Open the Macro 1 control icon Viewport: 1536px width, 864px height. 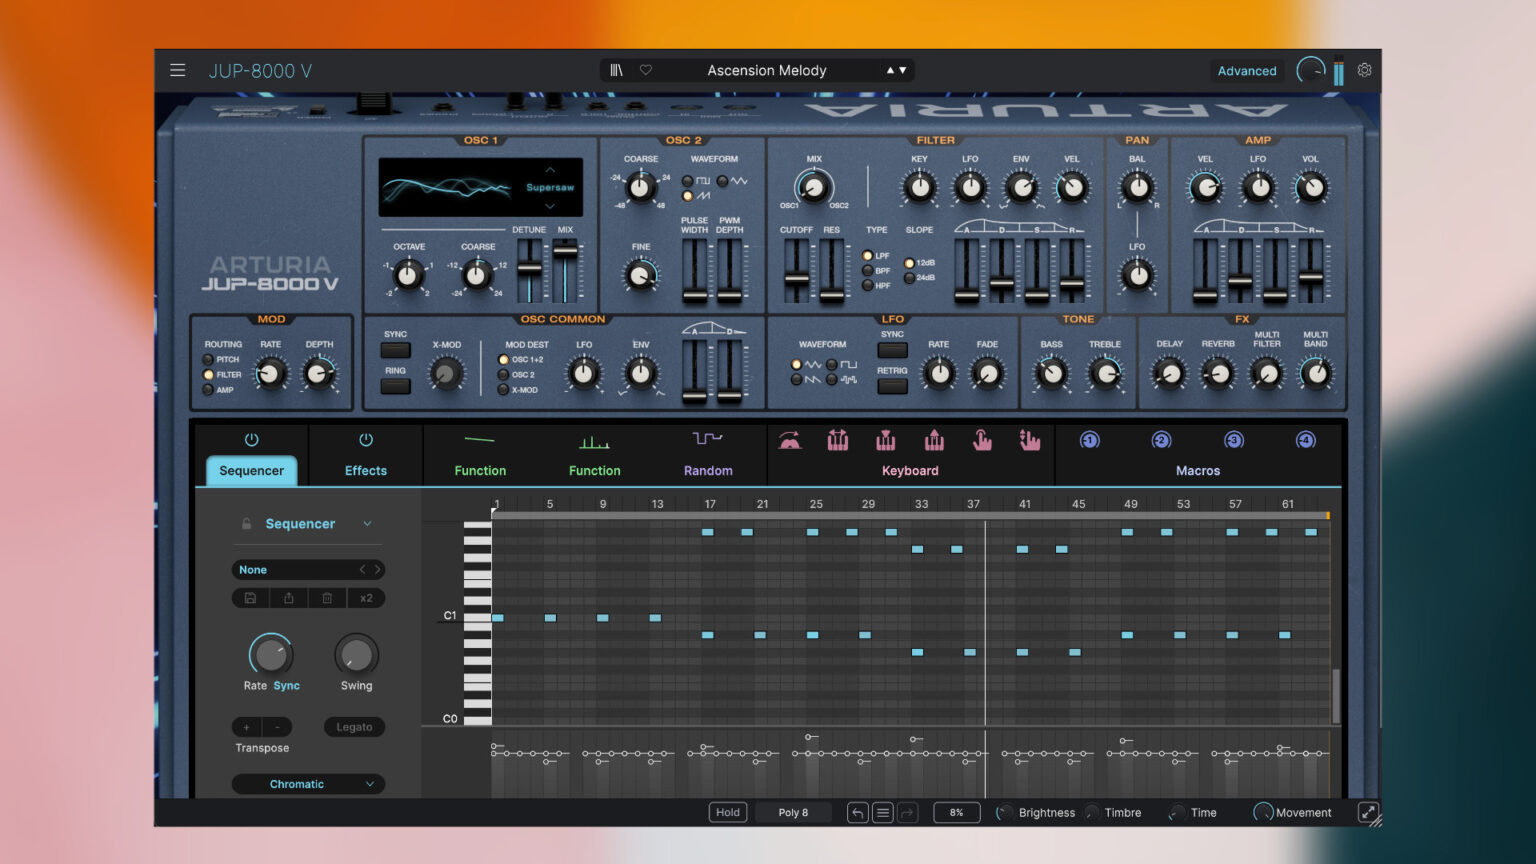1089,440
